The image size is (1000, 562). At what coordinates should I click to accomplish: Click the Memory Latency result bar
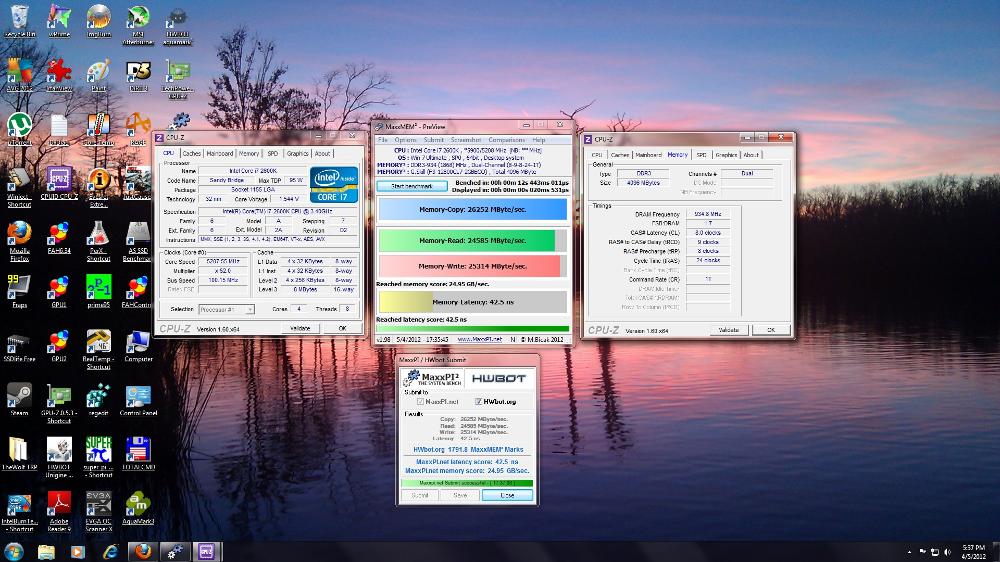[473, 302]
